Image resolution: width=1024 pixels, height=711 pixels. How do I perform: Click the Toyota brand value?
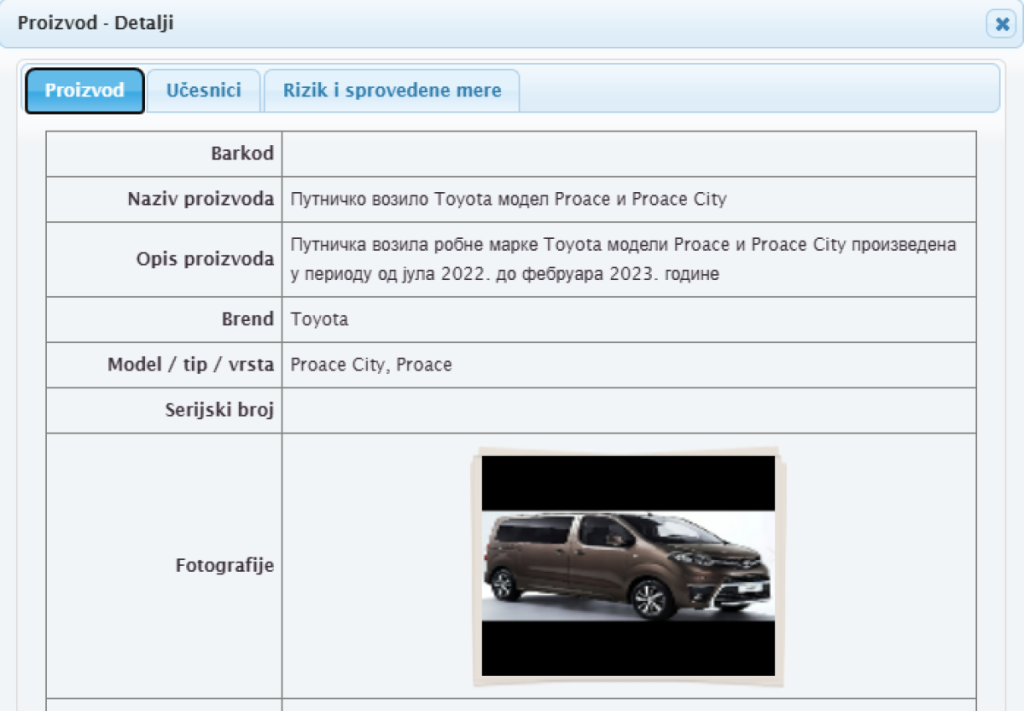[x=319, y=320]
